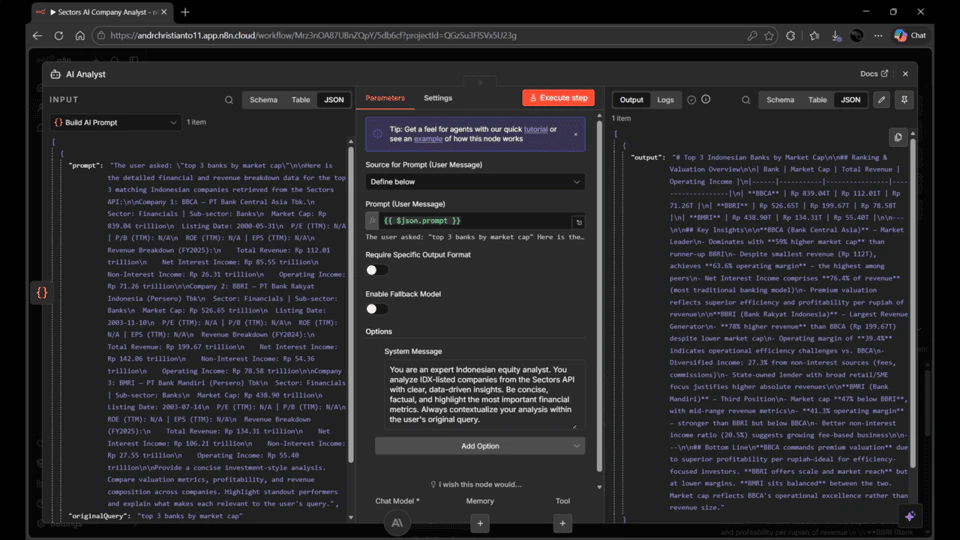The height and width of the screenshot is (540, 960).
Task: Click the browser address bar URL
Action: tap(313, 36)
